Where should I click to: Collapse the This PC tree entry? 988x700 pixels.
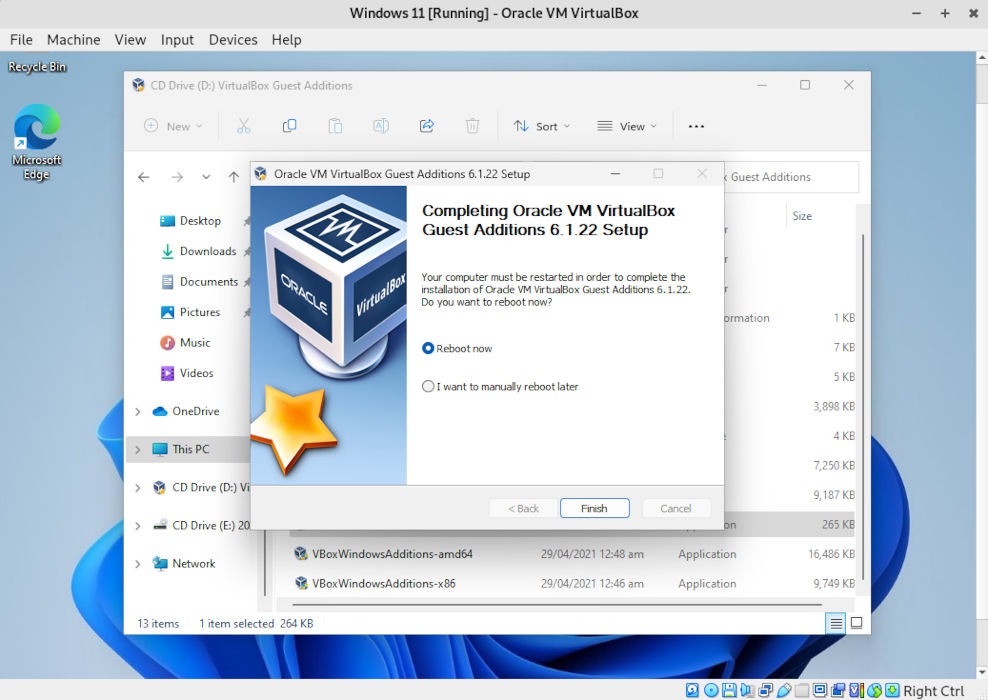click(137, 449)
